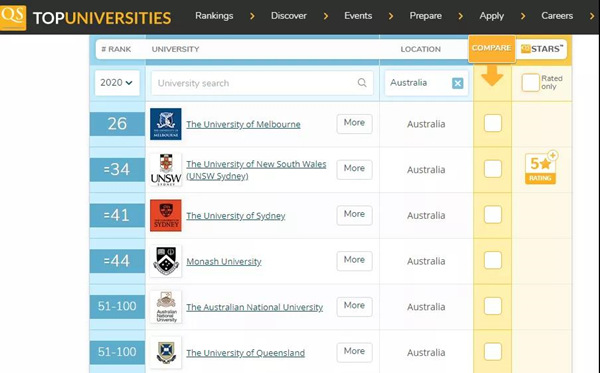Open the 2020 year dropdown

[x=117, y=83]
